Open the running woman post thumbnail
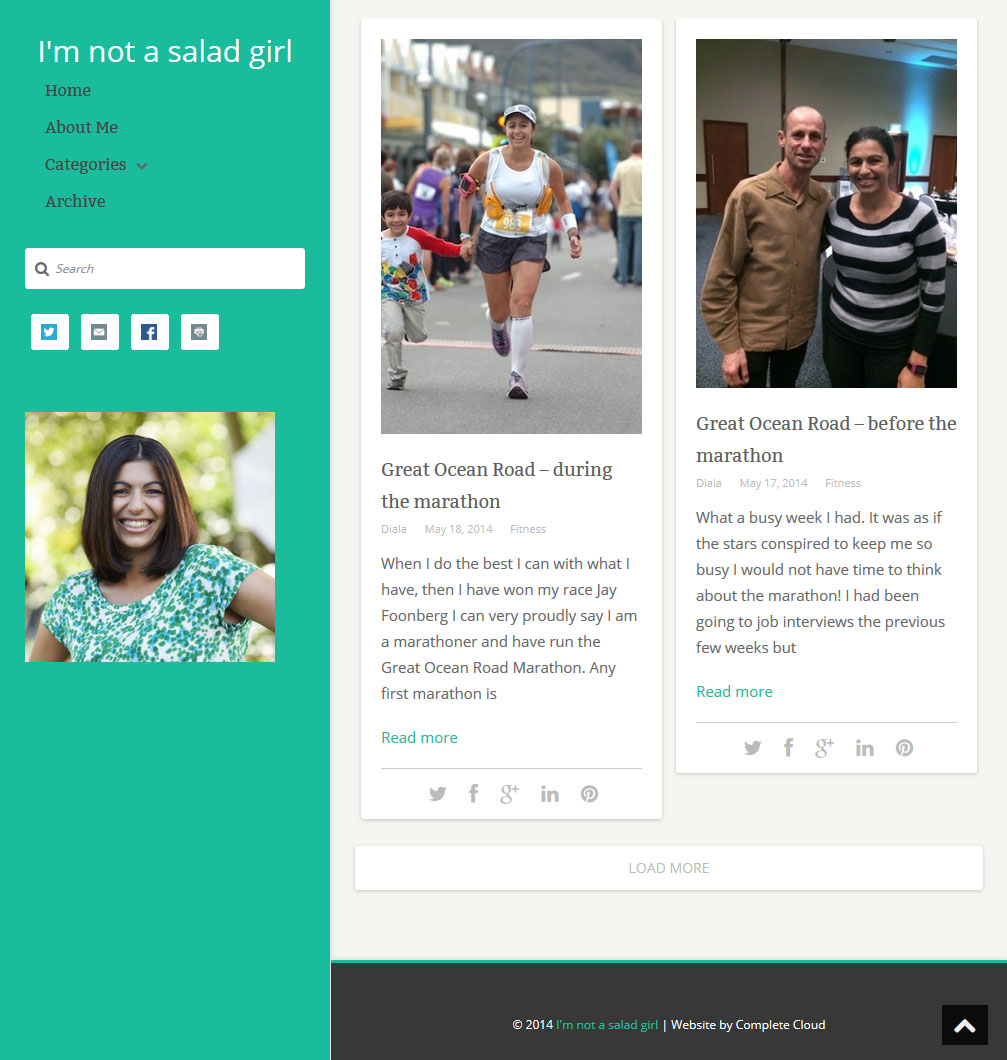 [x=511, y=236]
